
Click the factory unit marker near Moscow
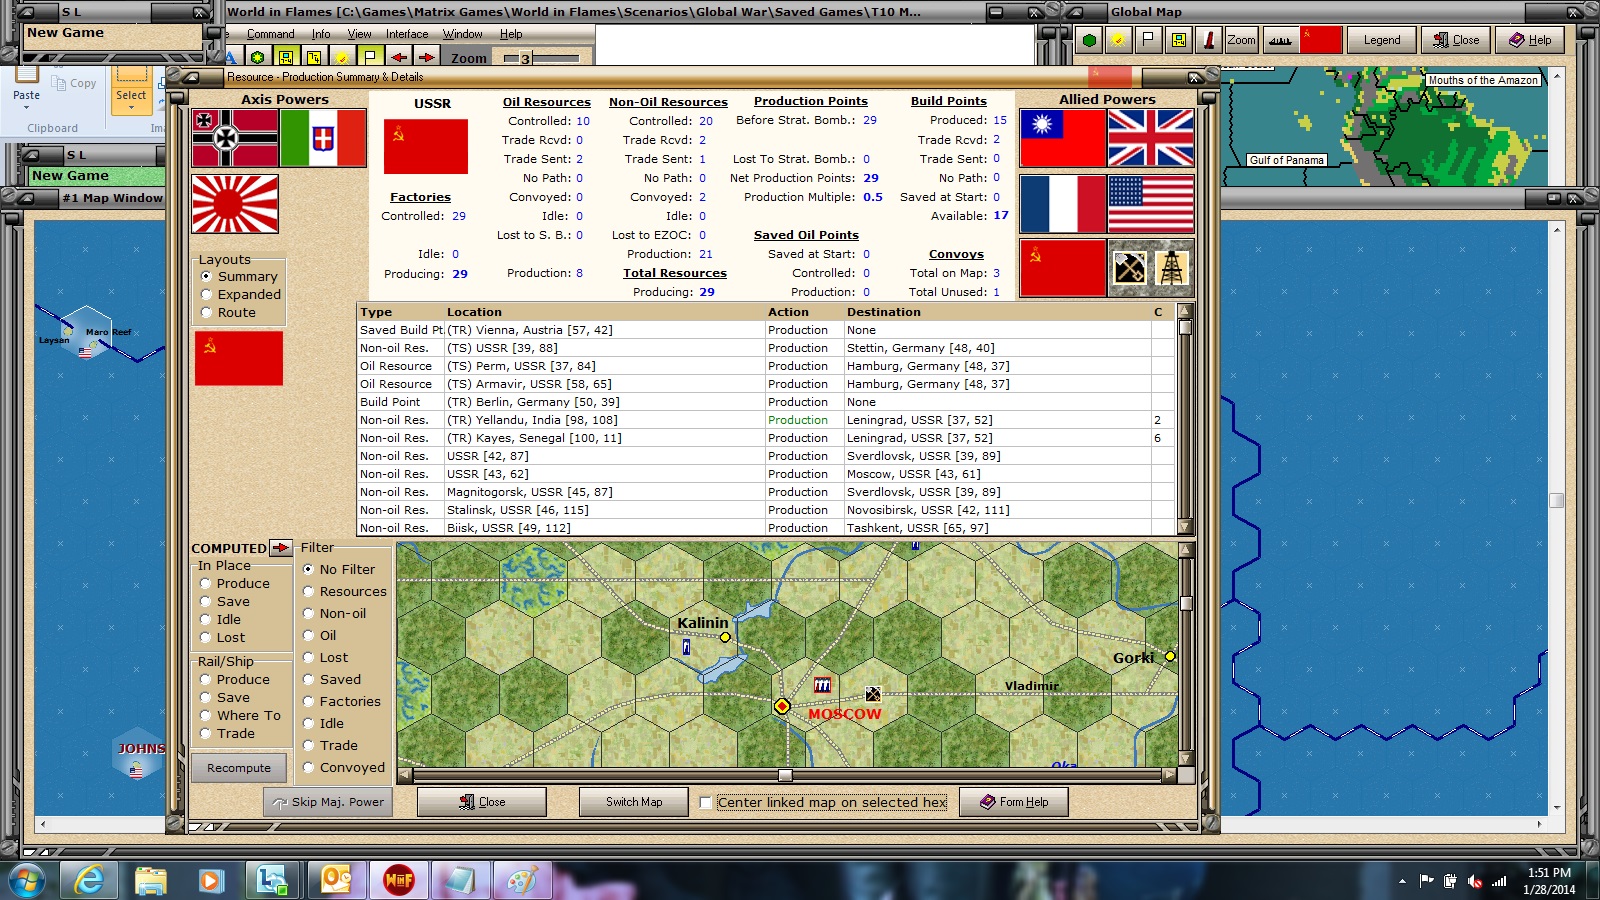click(822, 685)
